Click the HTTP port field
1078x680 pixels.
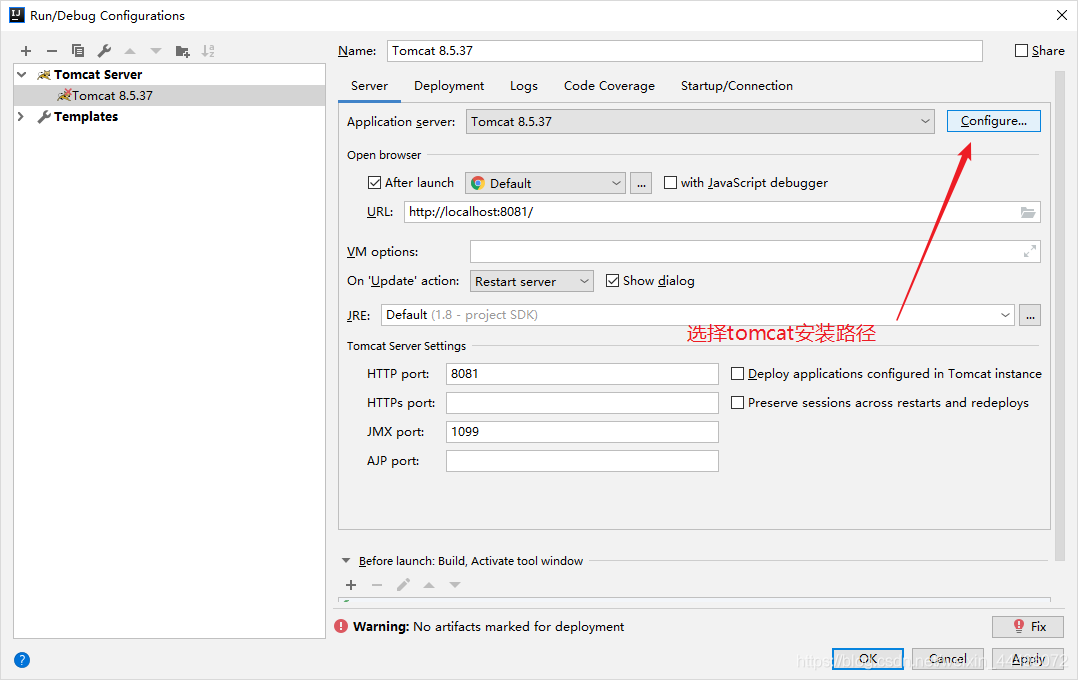[582, 373]
